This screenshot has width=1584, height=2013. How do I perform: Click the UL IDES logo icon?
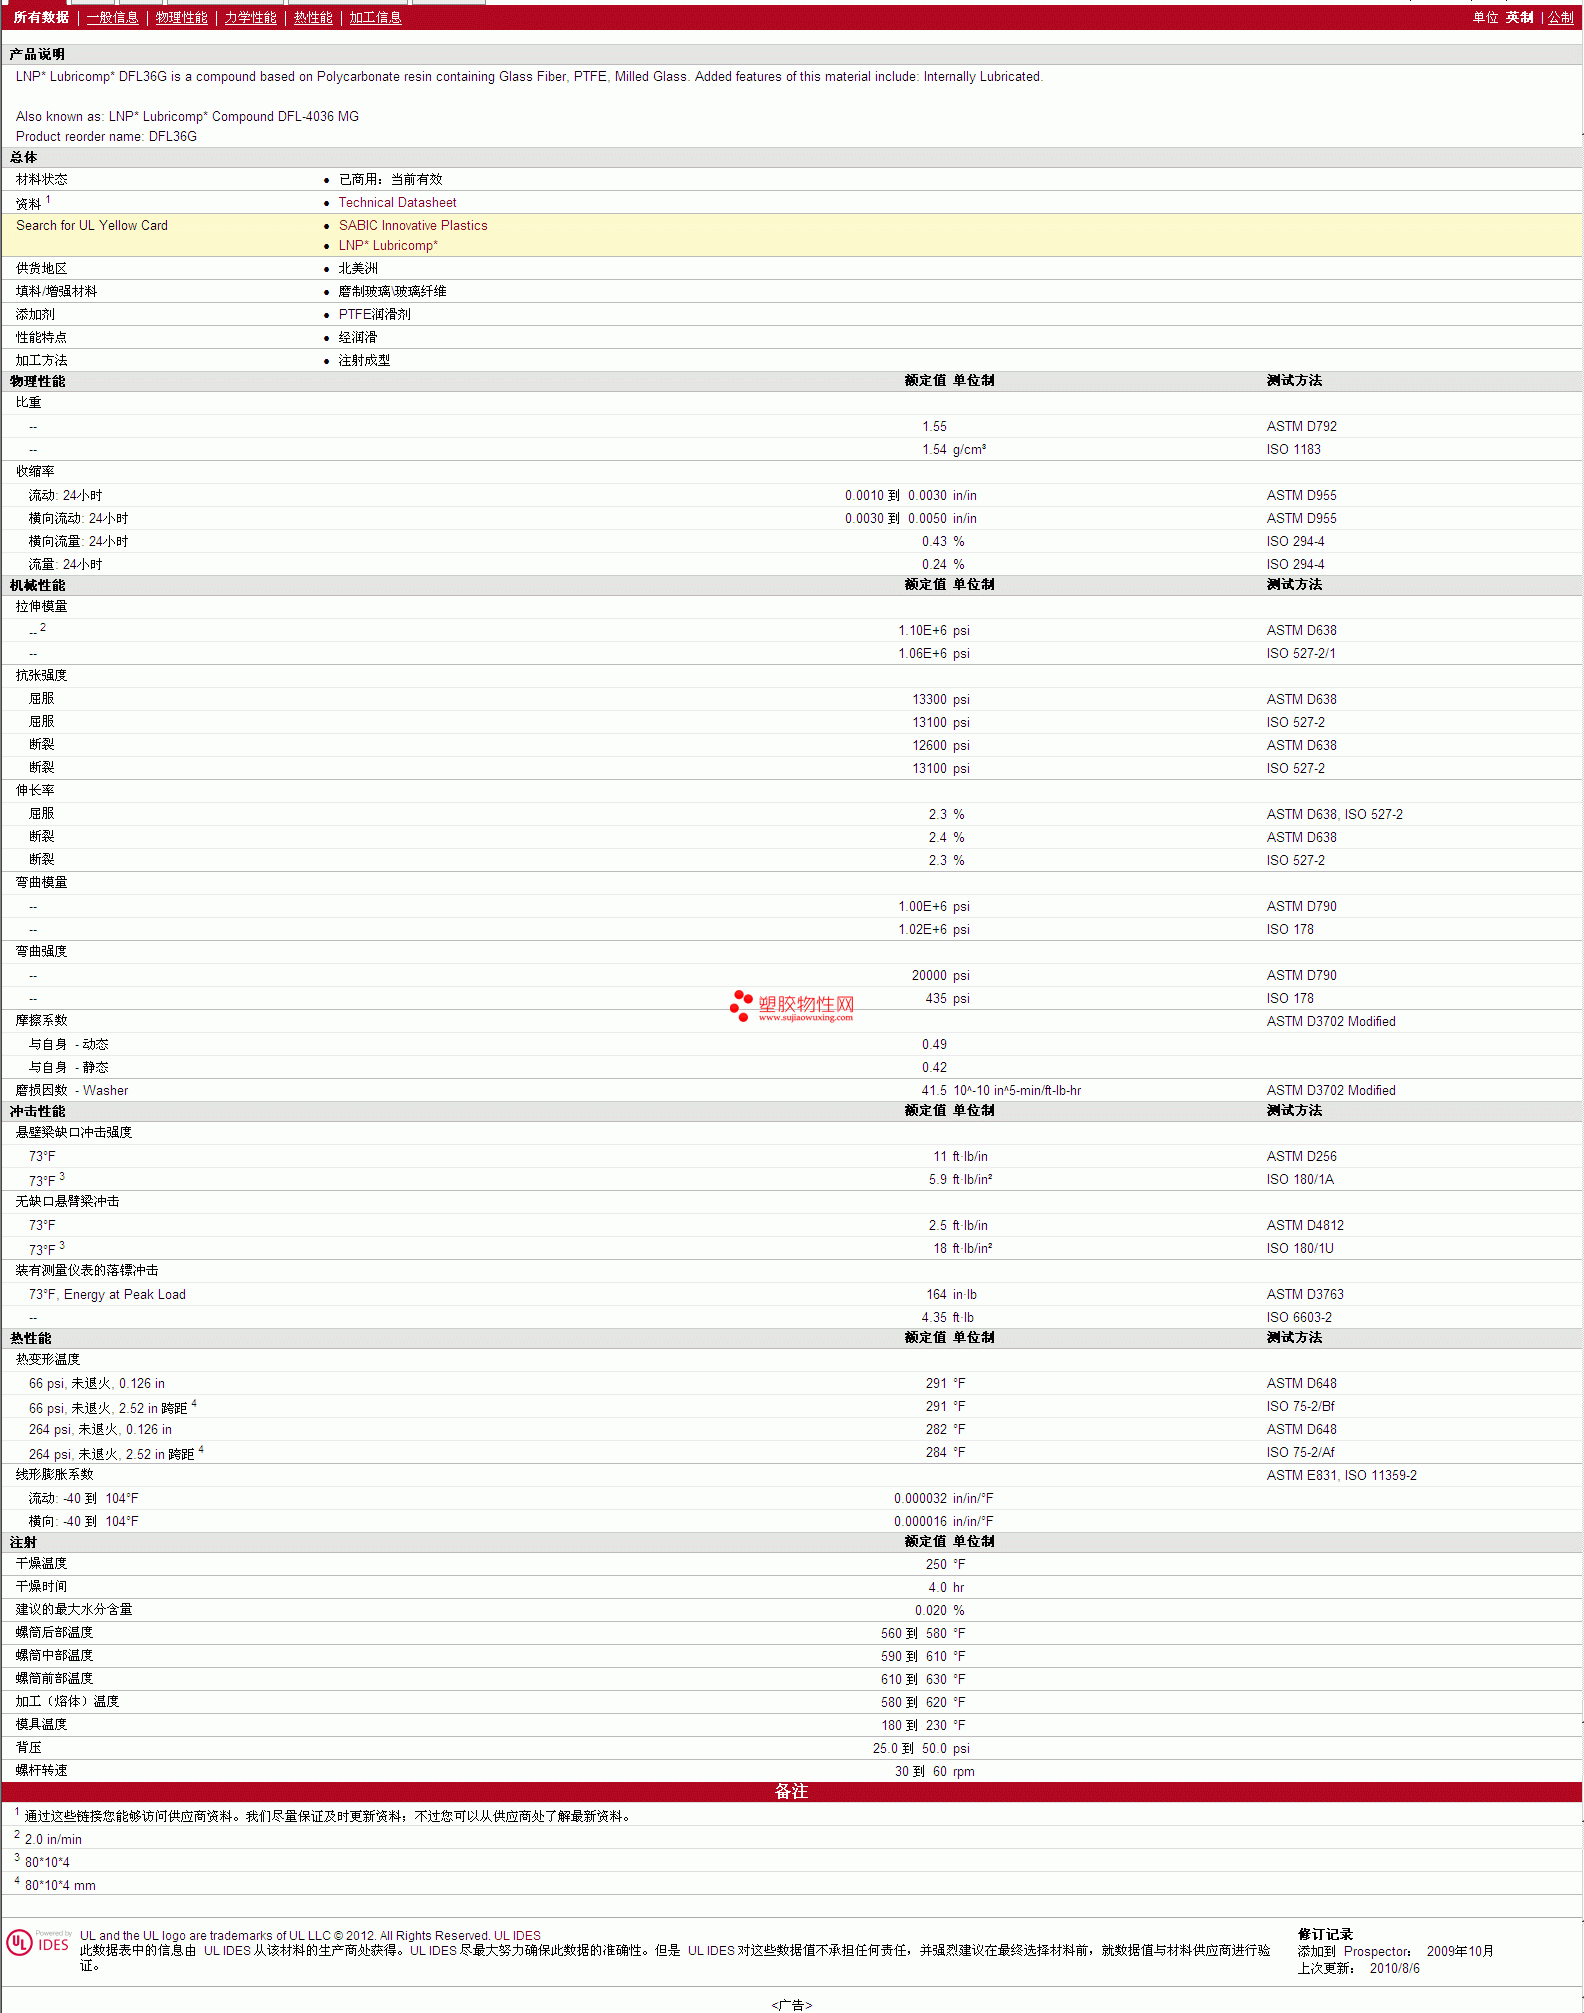38,1942
